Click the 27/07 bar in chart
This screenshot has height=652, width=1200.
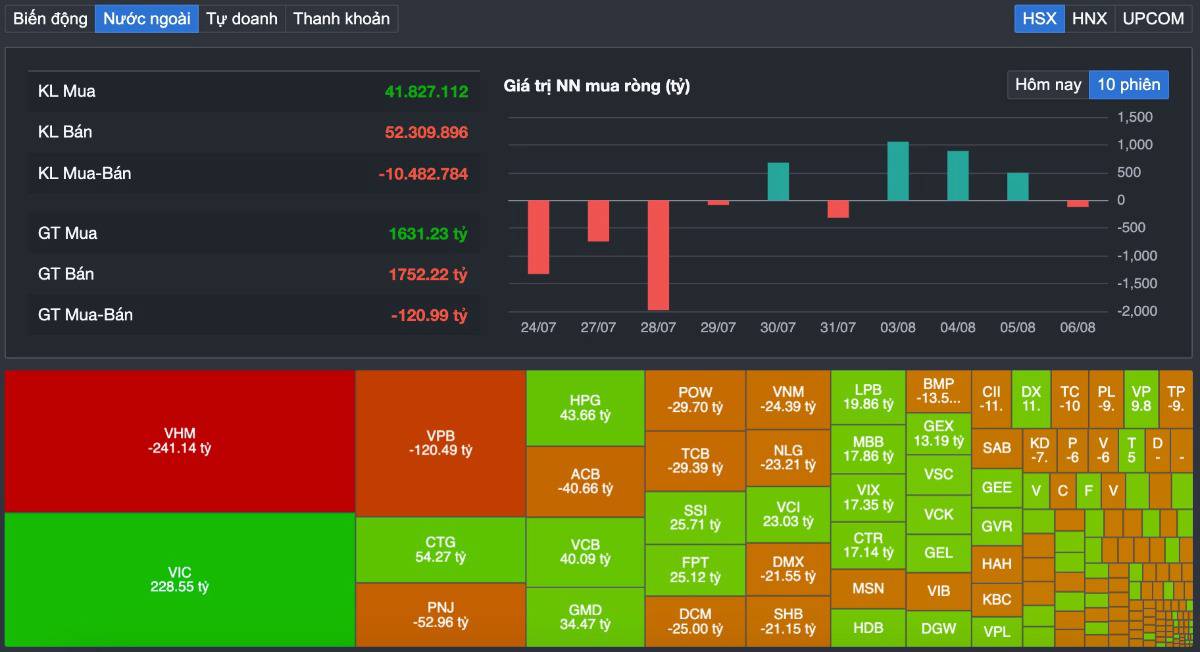pyautogui.click(x=598, y=221)
